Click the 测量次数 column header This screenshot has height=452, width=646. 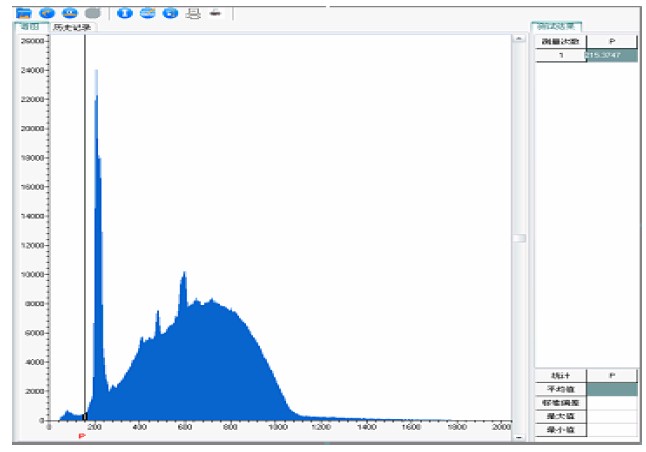click(559, 42)
